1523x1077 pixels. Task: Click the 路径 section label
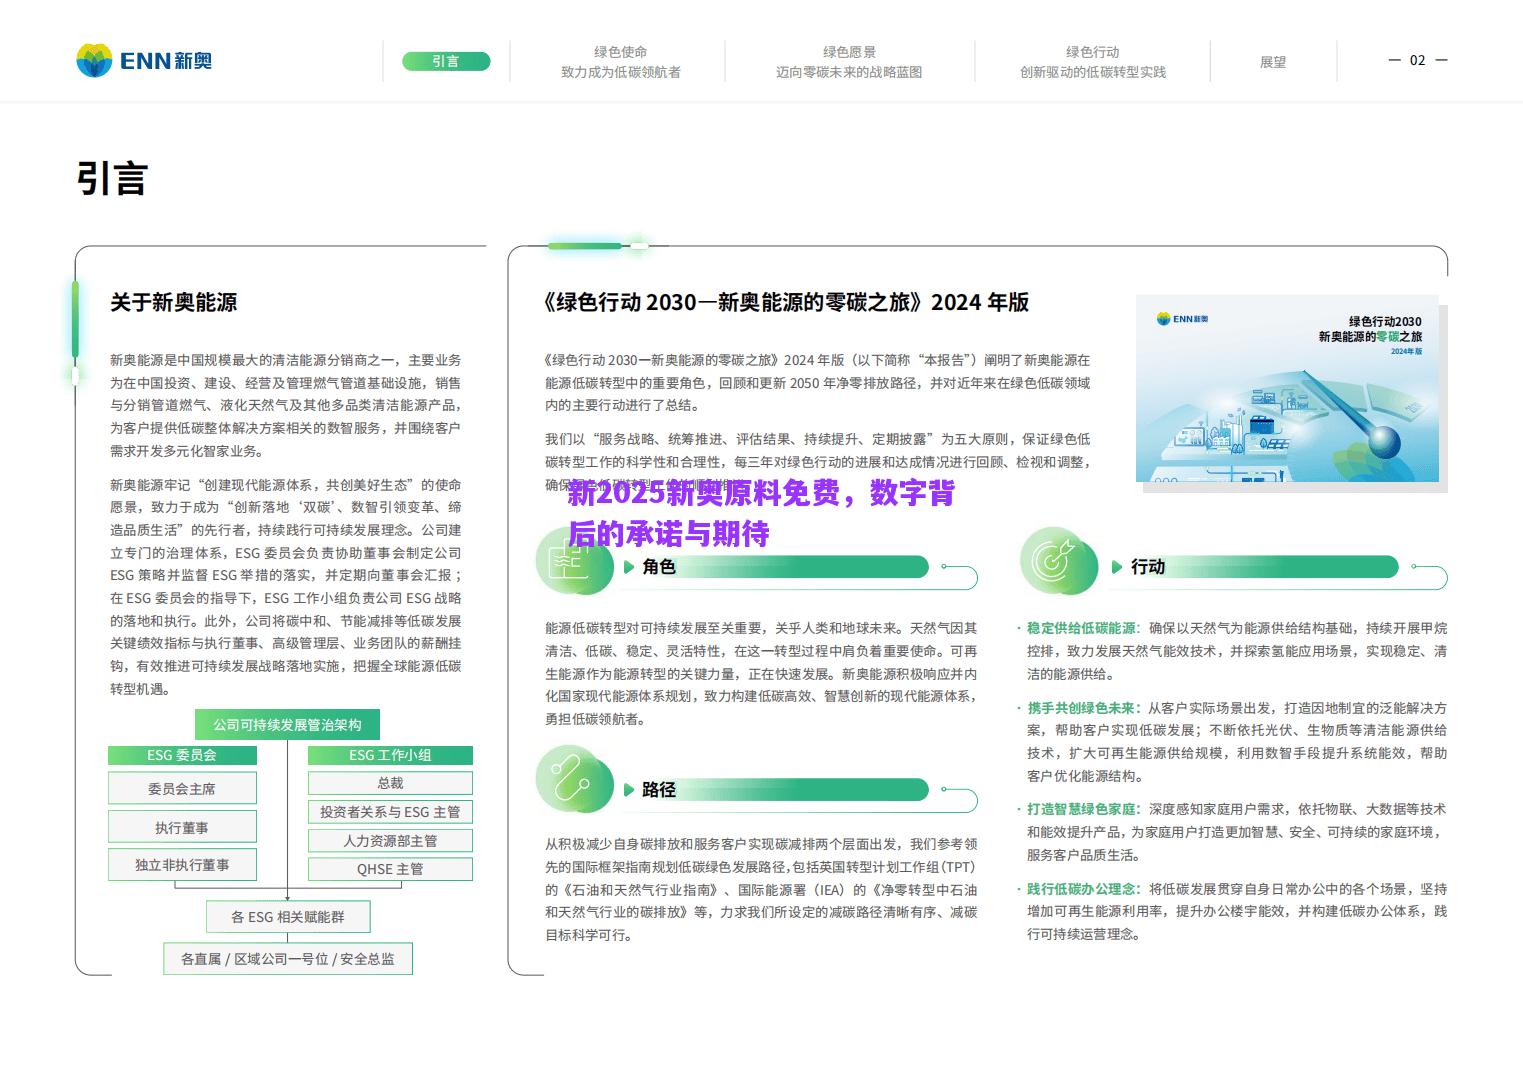click(659, 790)
